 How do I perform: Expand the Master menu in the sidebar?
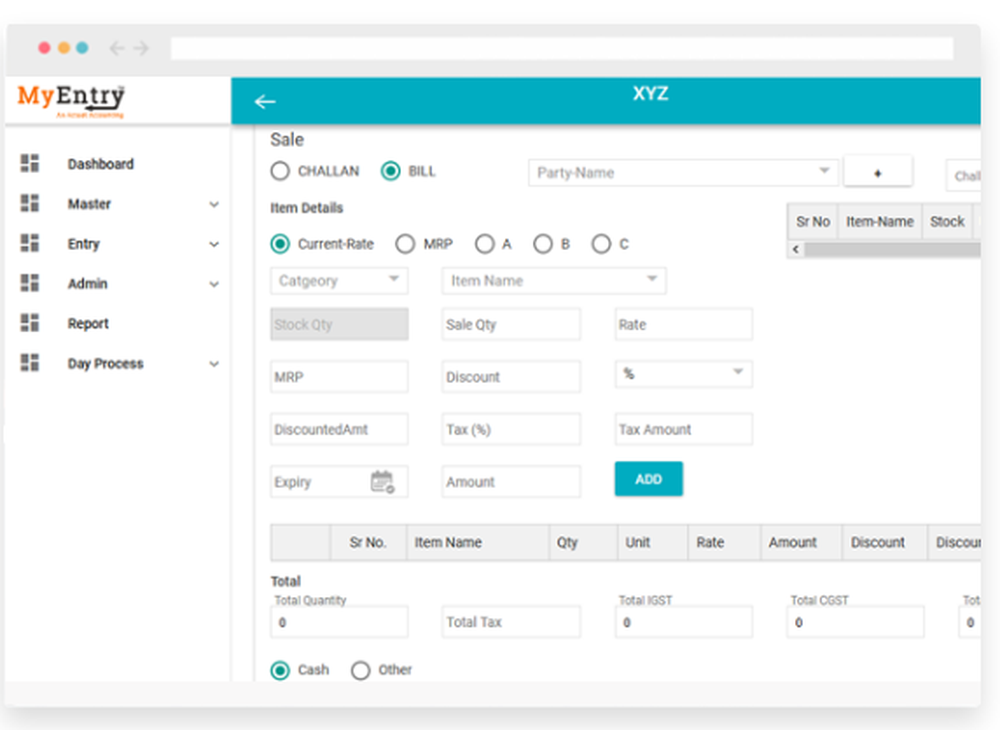[89, 204]
